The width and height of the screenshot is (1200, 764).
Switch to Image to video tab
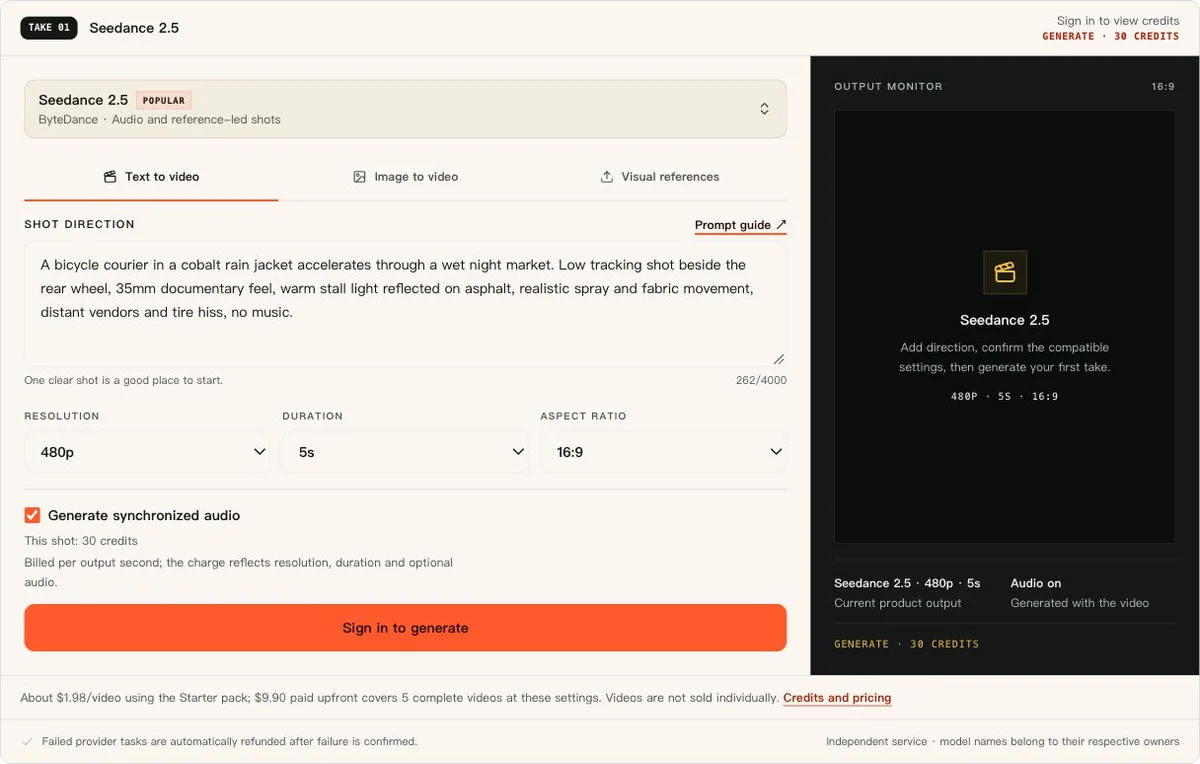tap(405, 177)
